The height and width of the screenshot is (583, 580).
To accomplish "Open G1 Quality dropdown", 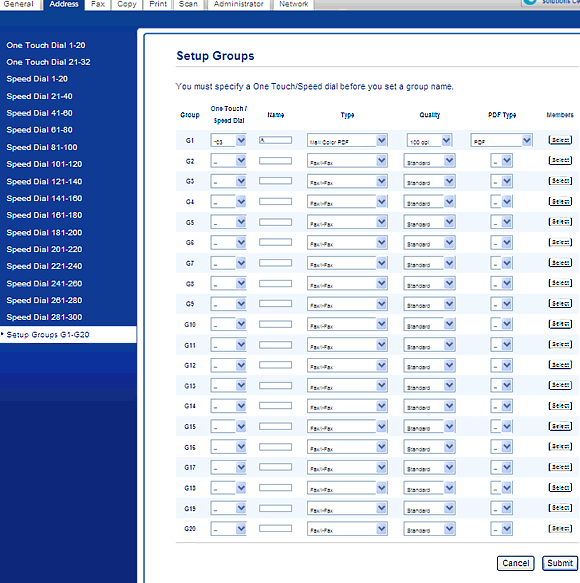I will click(429, 141).
